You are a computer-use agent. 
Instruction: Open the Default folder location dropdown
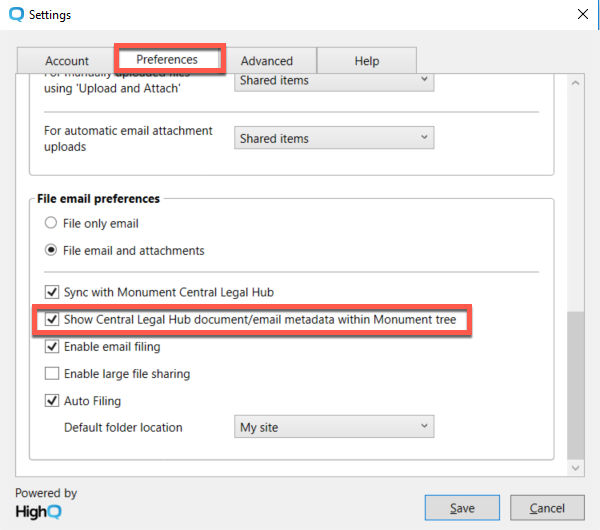[334, 427]
